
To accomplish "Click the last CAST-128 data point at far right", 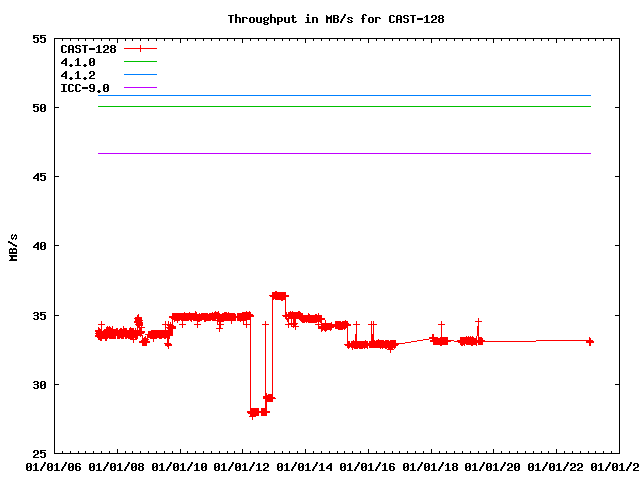I will click(x=590, y=341).
